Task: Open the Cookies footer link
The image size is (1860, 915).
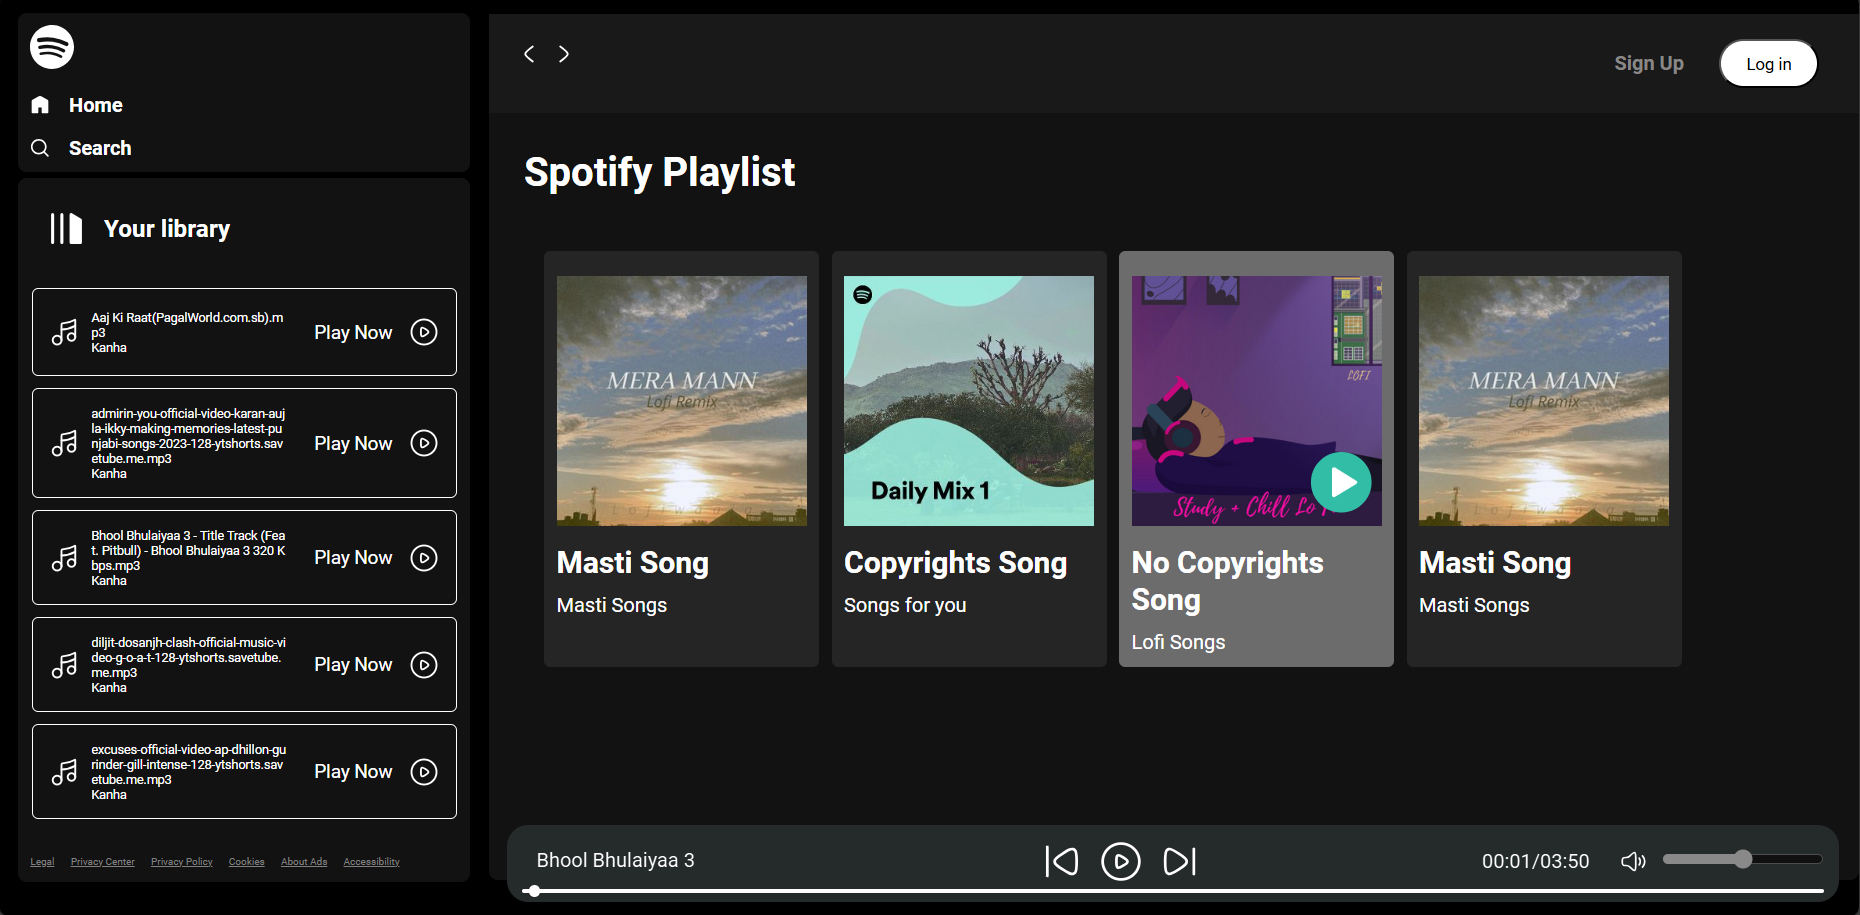Action: [247, 862]
